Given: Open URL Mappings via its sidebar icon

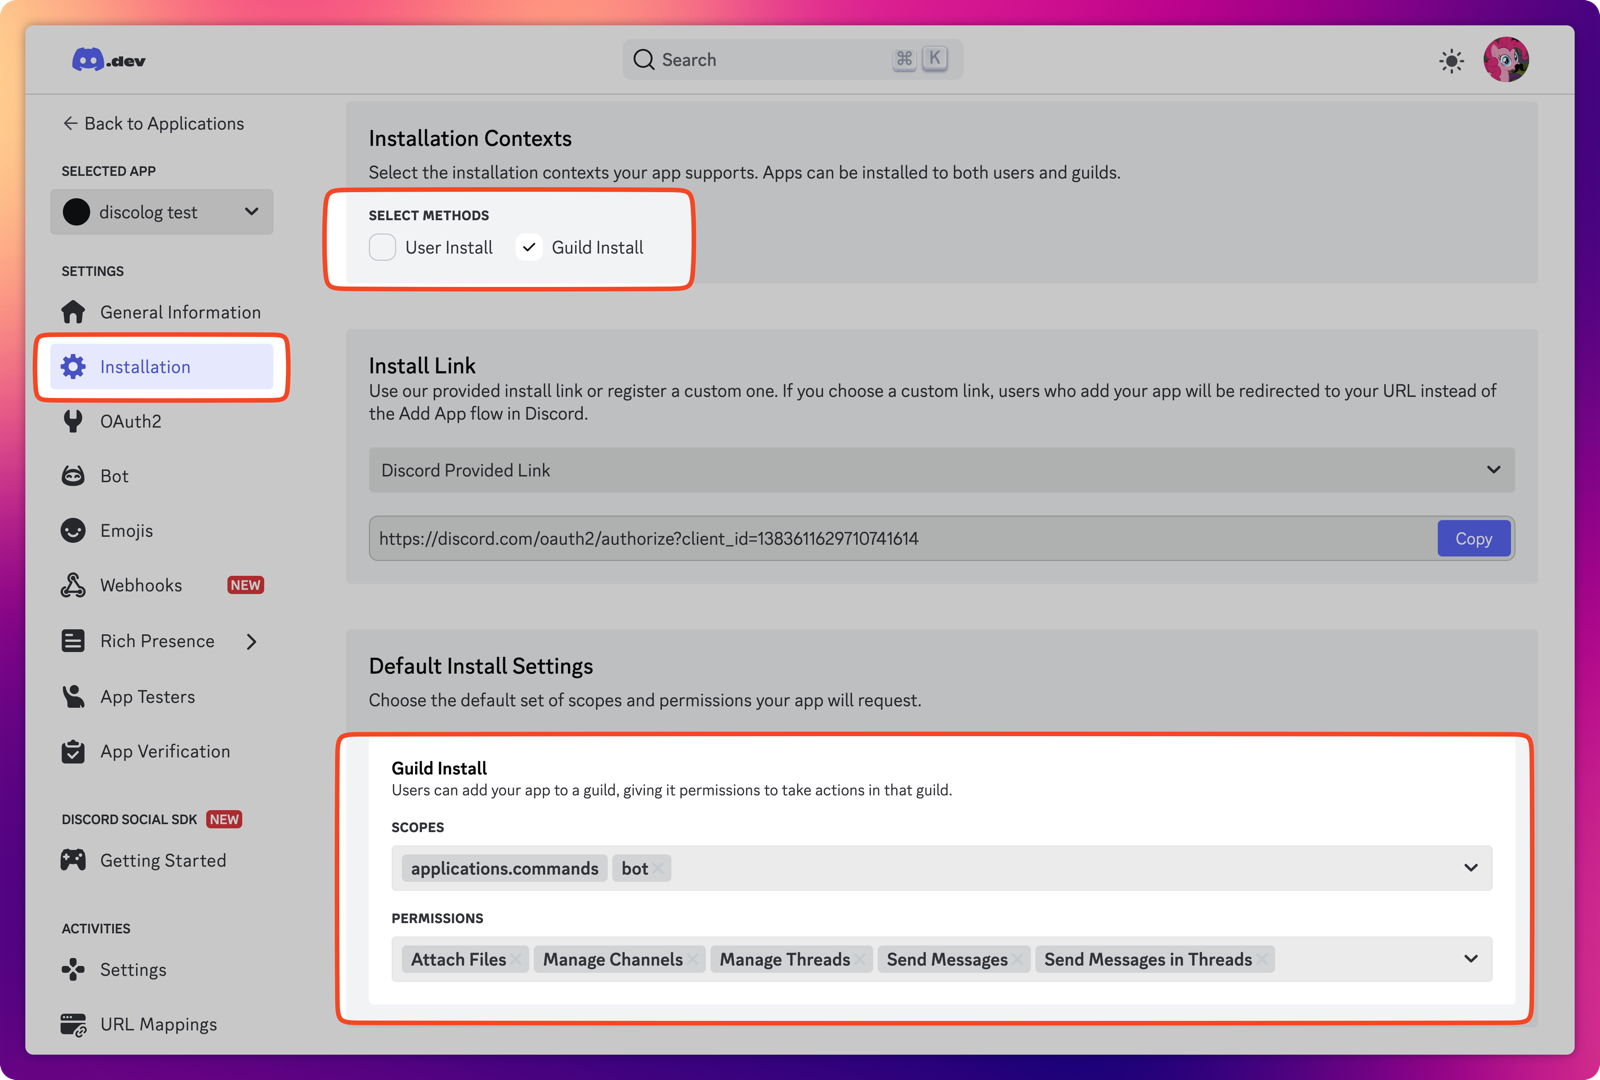Looking at the screenshot, I should (x=73, y=1024).
